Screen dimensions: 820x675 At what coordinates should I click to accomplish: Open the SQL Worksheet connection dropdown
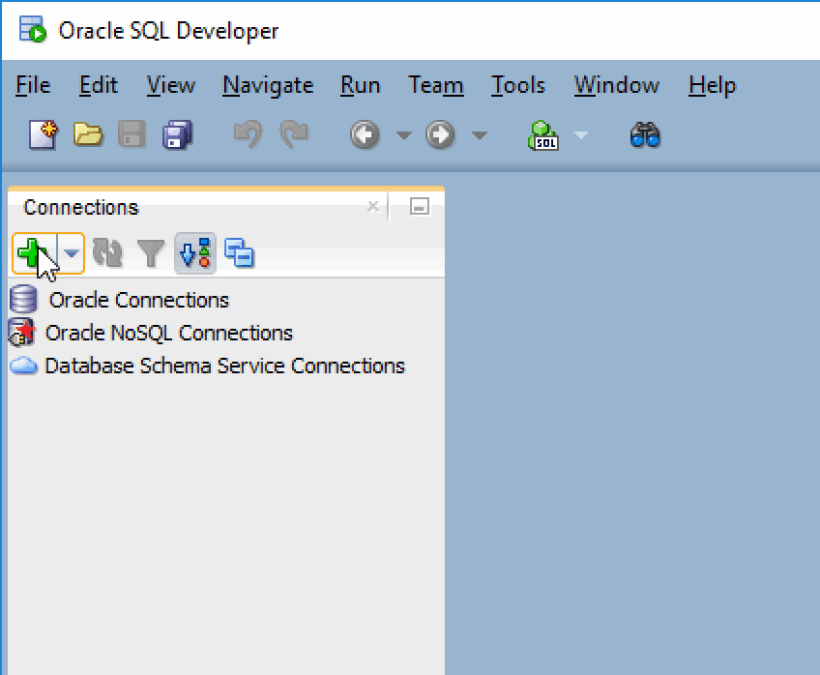pos(581,134)
